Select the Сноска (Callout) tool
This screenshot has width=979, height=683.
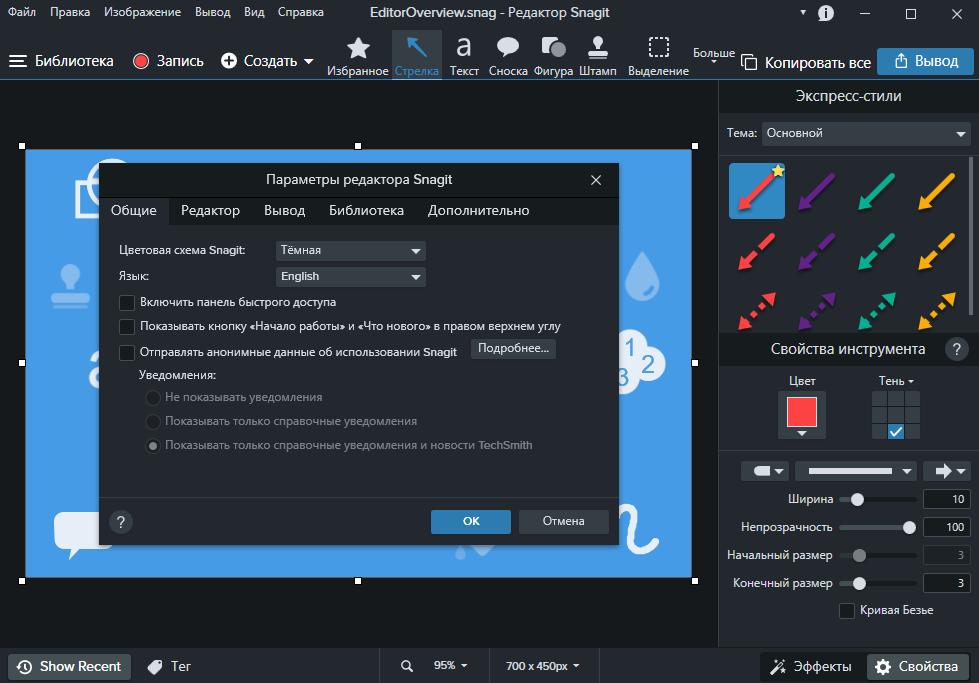point(508,56)
